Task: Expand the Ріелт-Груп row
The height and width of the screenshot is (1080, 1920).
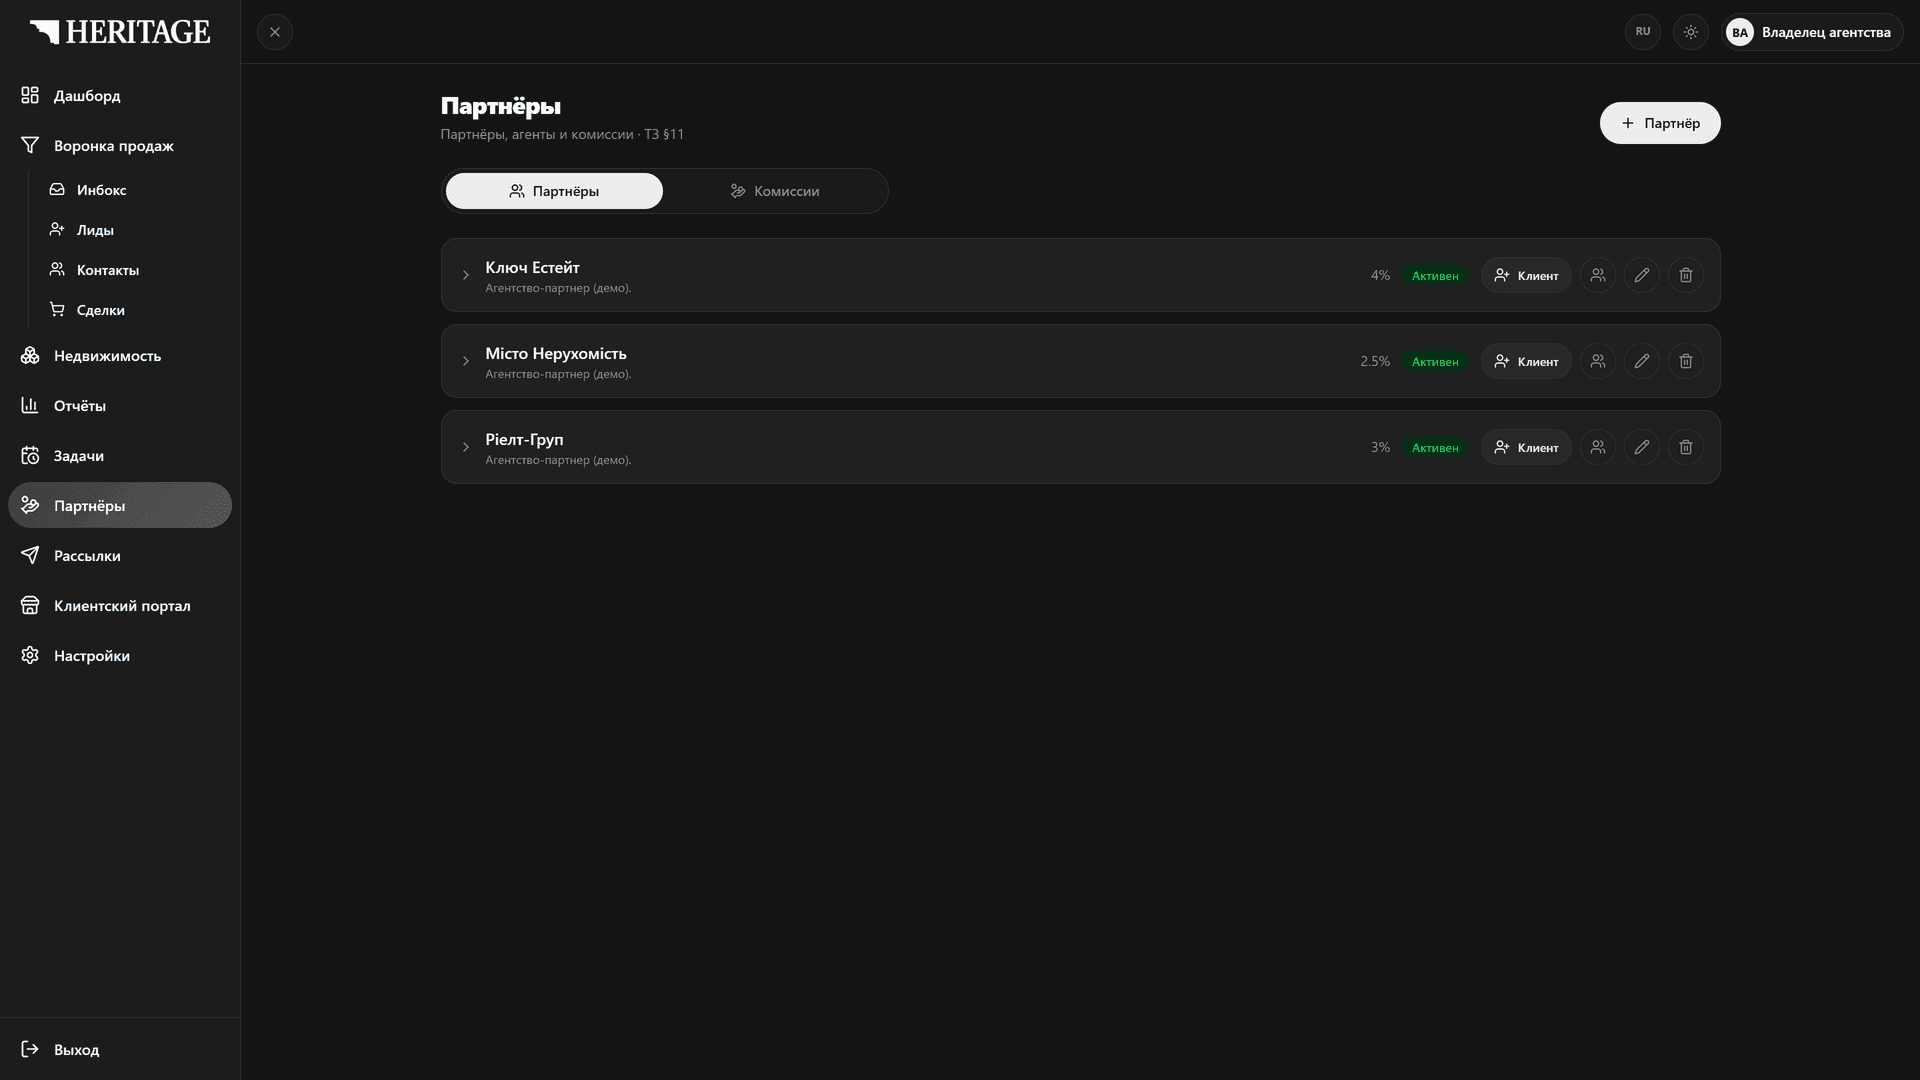Action: point(465,447)
